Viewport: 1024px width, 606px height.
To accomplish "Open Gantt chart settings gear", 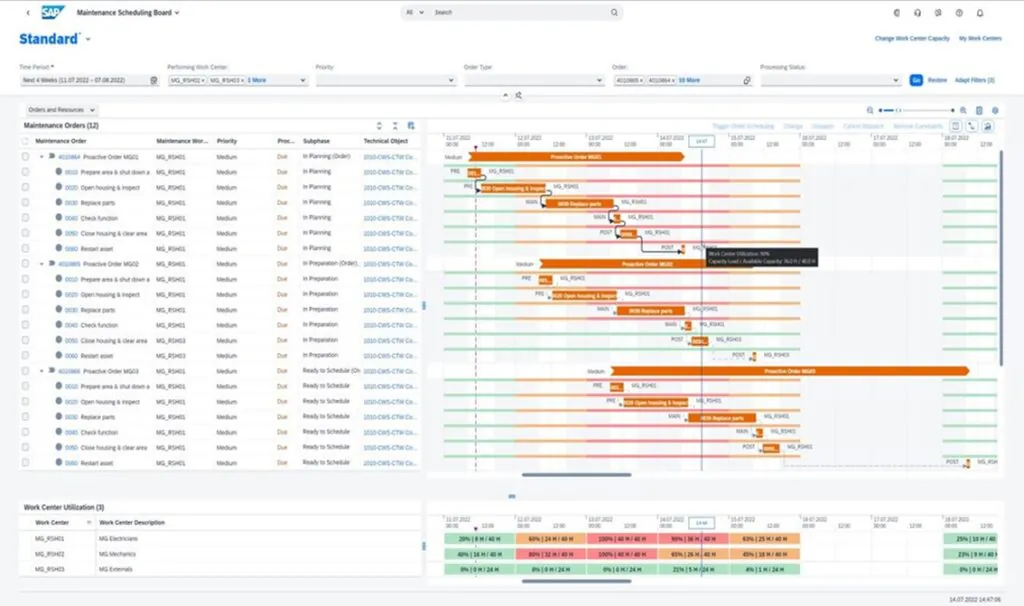I will point(995,110).
